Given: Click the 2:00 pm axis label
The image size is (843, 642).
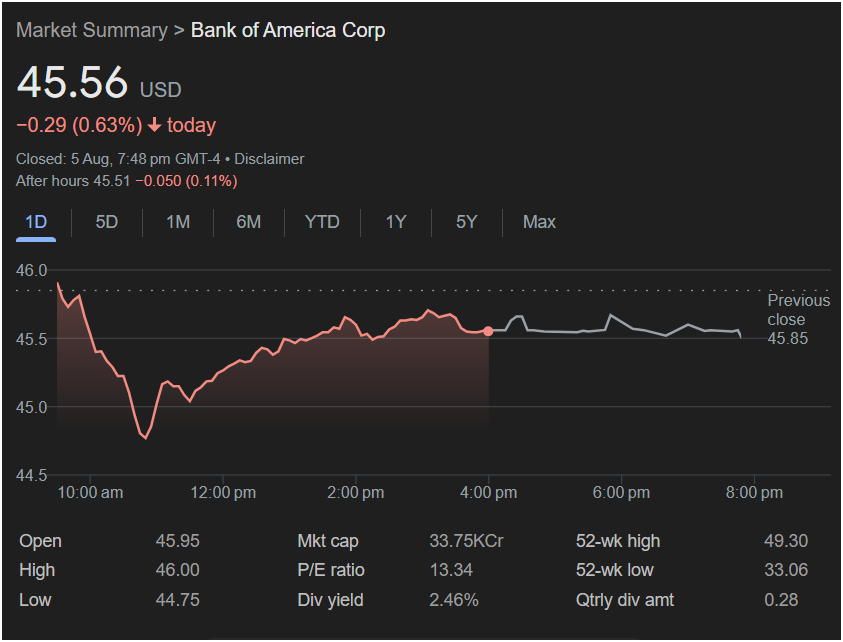Looking at the screenshot, I should [356, 493].
